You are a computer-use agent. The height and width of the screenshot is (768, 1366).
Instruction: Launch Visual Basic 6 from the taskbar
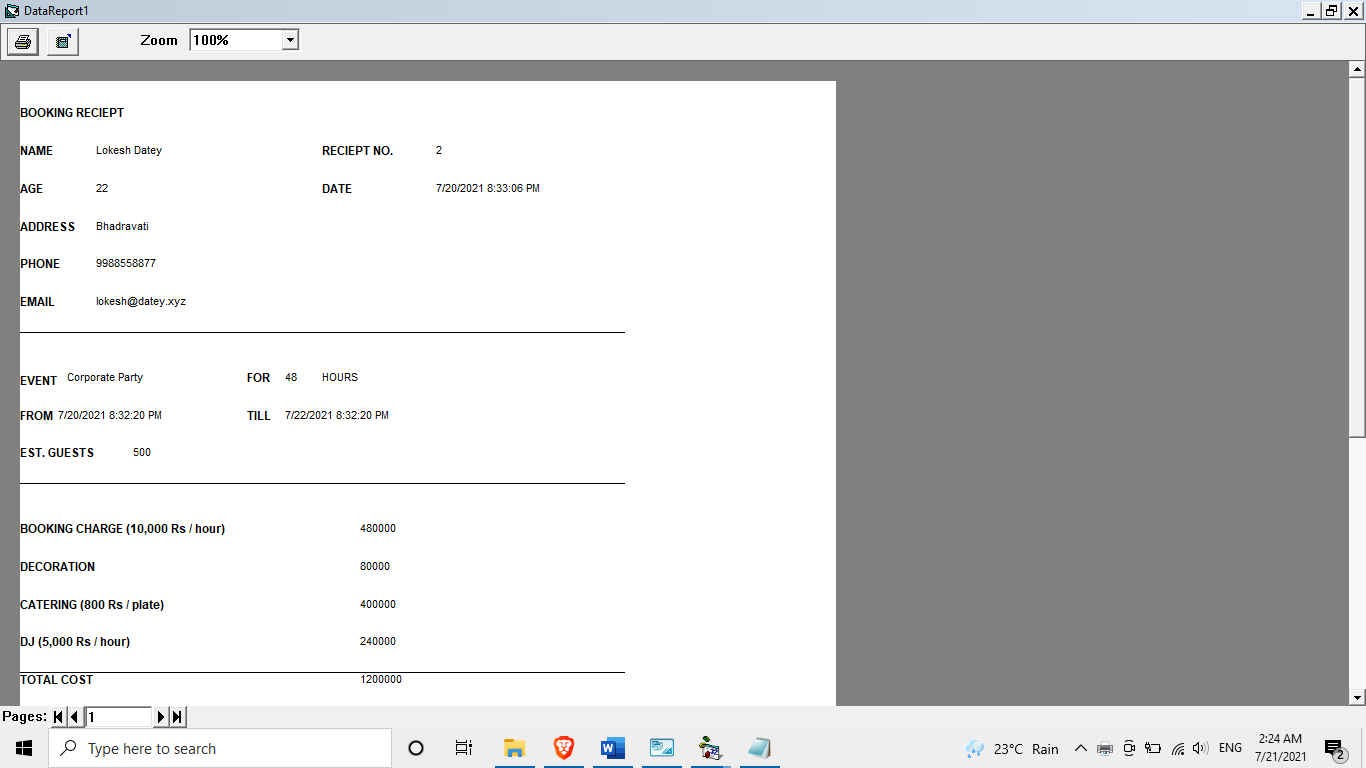tap(710, 747)
